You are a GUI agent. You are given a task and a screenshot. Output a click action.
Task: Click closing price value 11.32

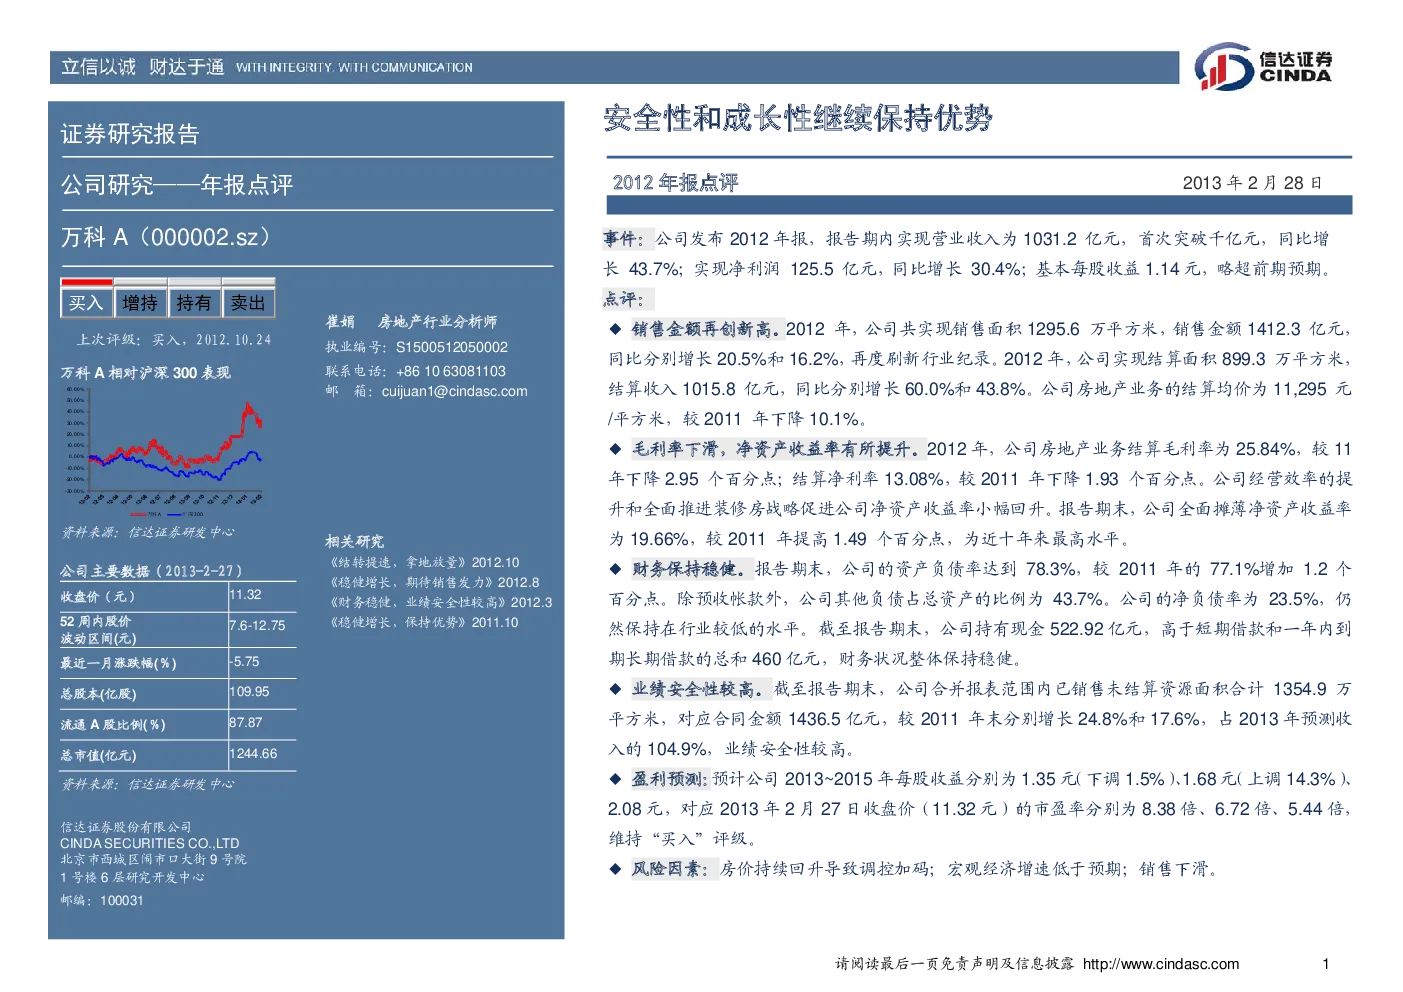[x=245, y=594]
